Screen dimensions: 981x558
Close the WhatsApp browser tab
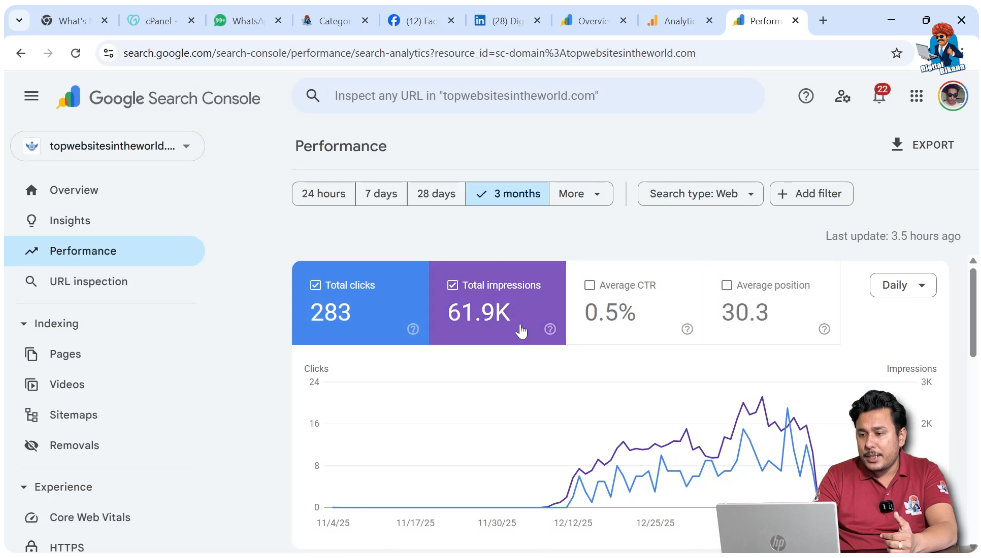pyautogui.click(x=278, y=21)
